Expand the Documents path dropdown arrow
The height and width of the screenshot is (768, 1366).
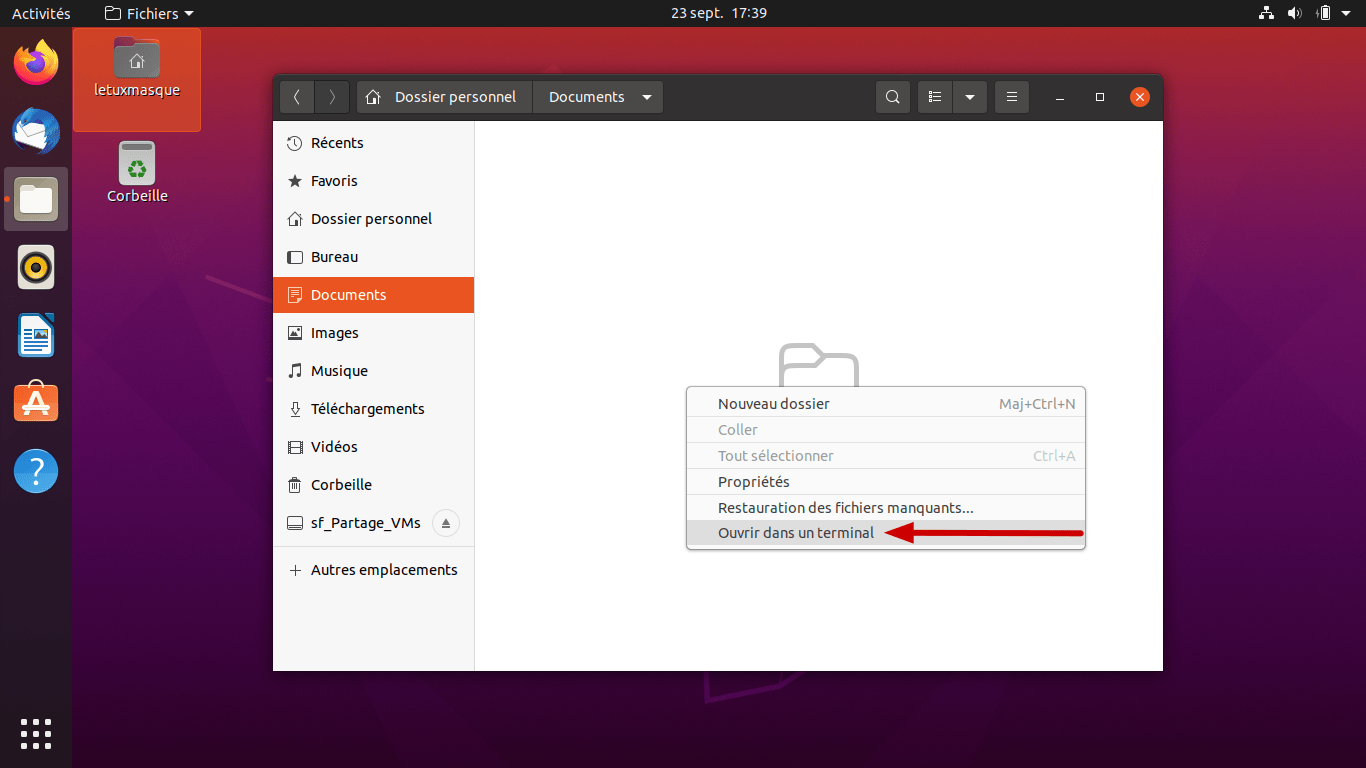coord(647,97)
